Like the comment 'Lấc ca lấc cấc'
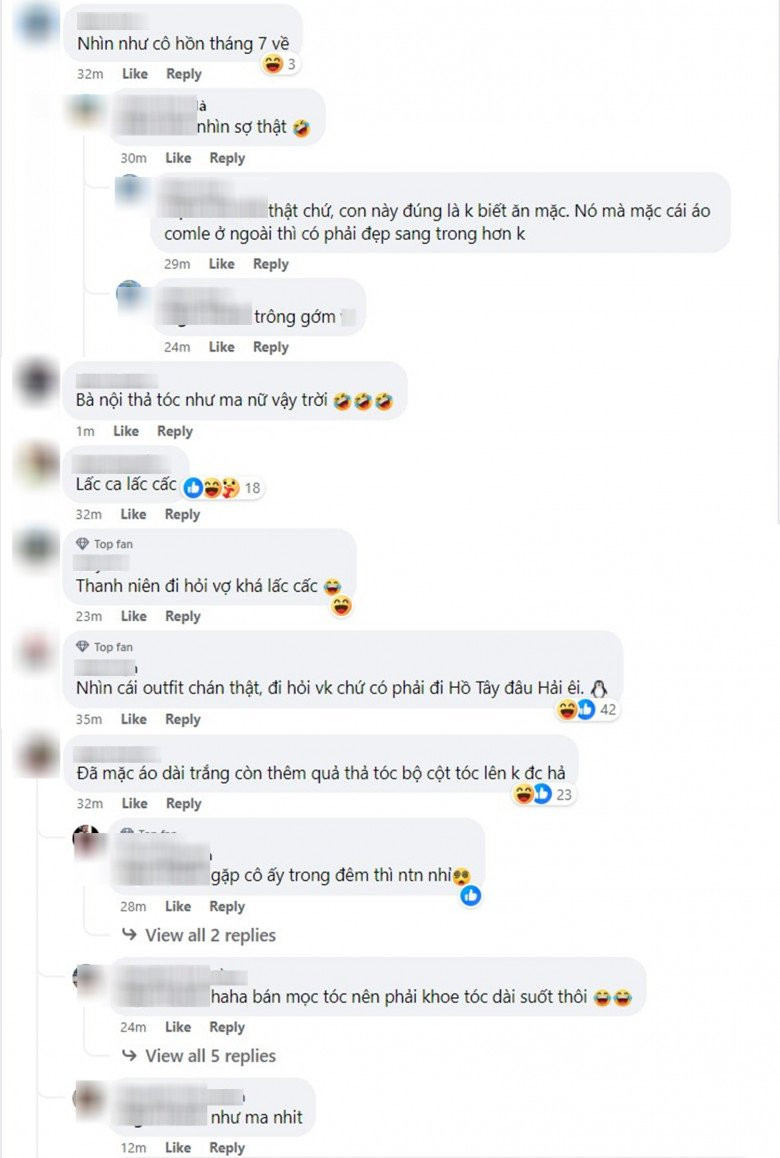 tap(133, 514)
